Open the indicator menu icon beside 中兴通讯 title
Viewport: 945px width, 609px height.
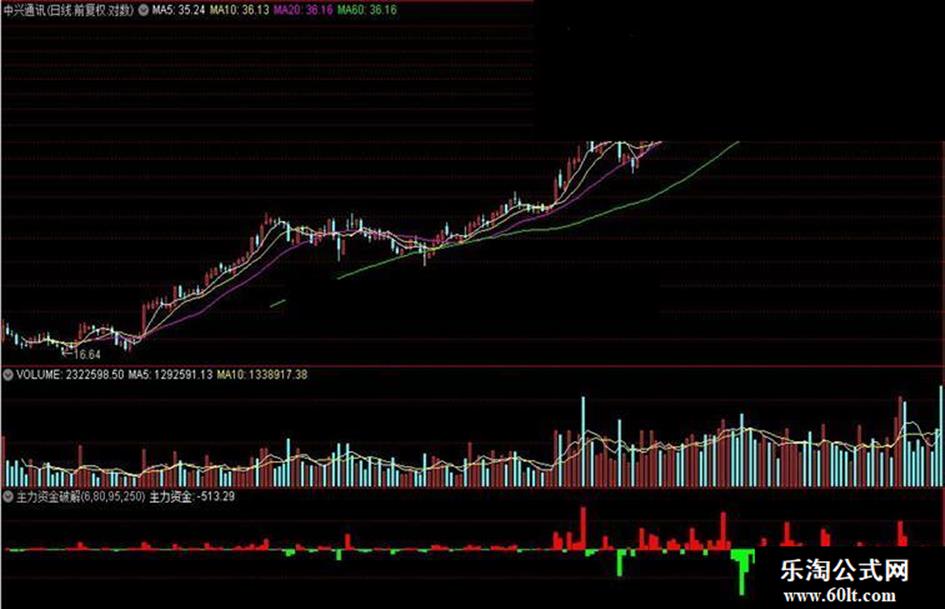pyautogui.click(x=143, y=10)
